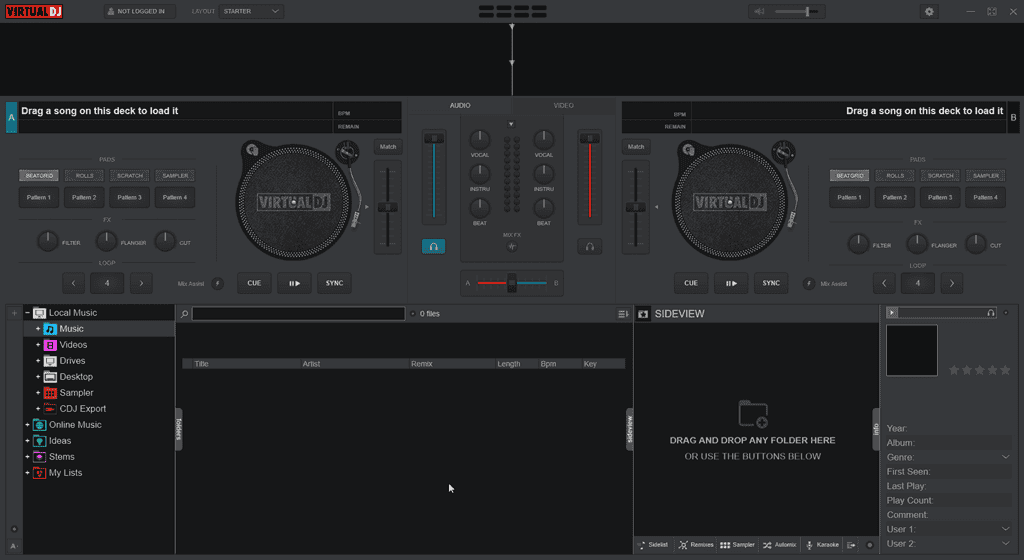
Task: Open the Karaoke tab in Sideview
Action: click(822, 545)
